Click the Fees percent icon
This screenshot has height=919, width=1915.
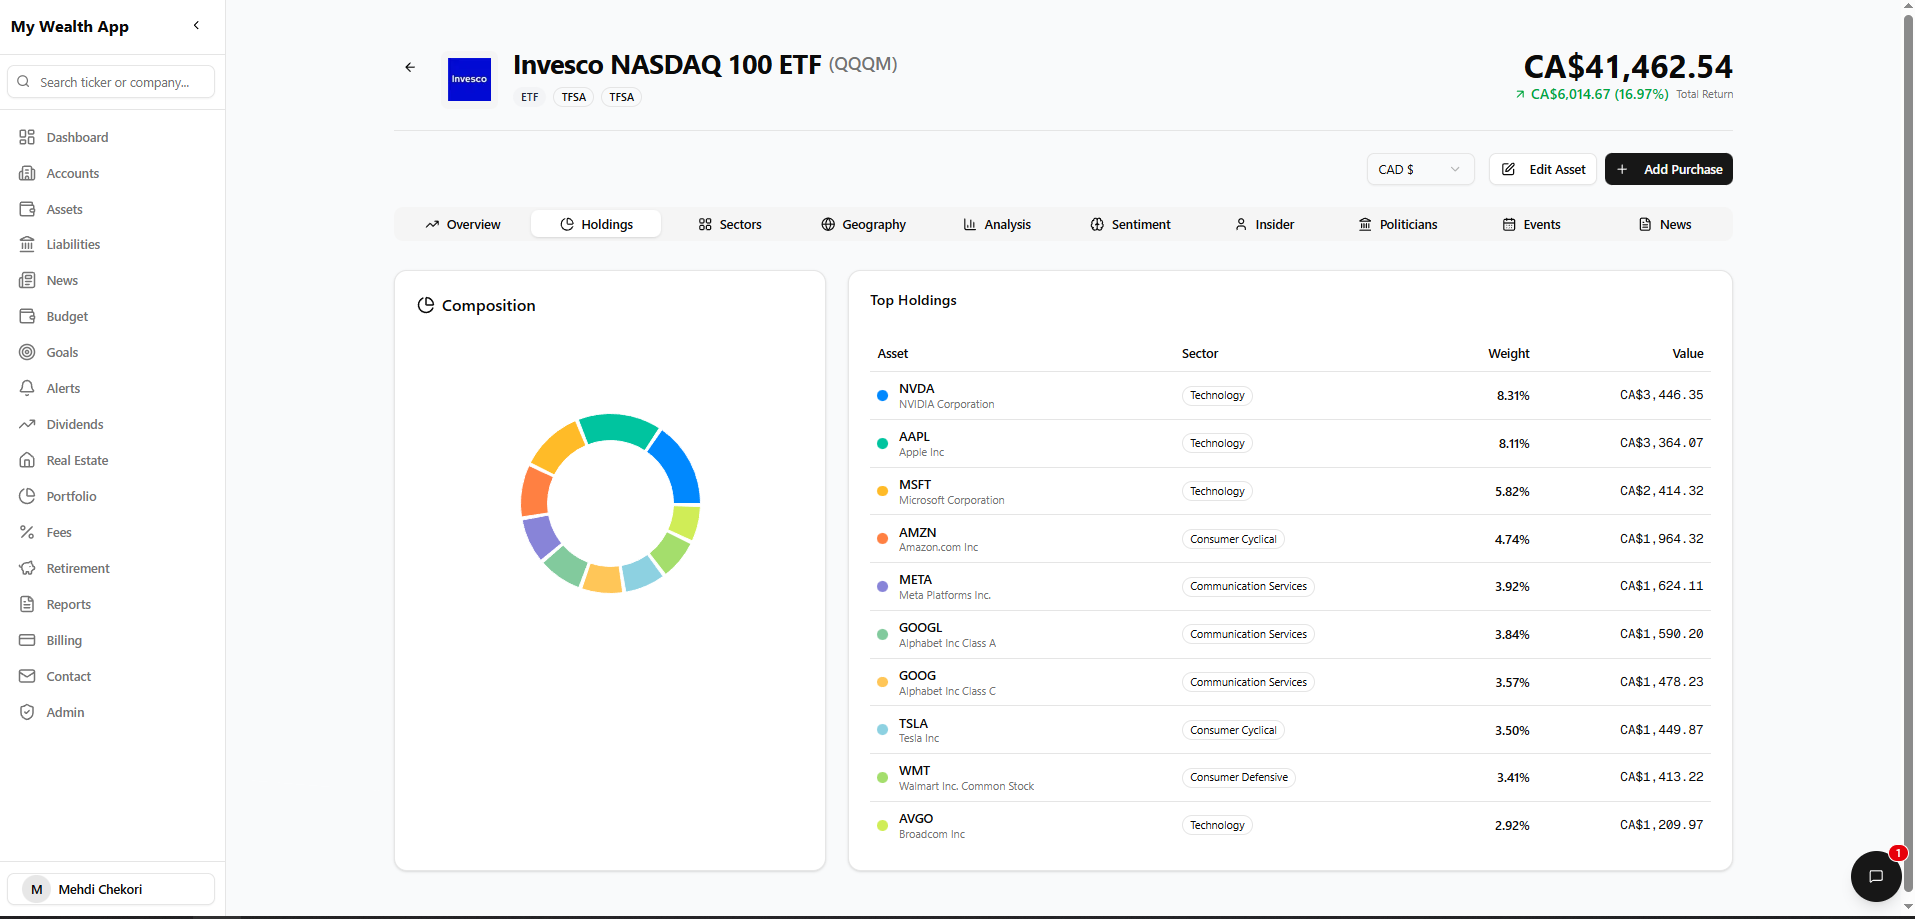(27, 532)
